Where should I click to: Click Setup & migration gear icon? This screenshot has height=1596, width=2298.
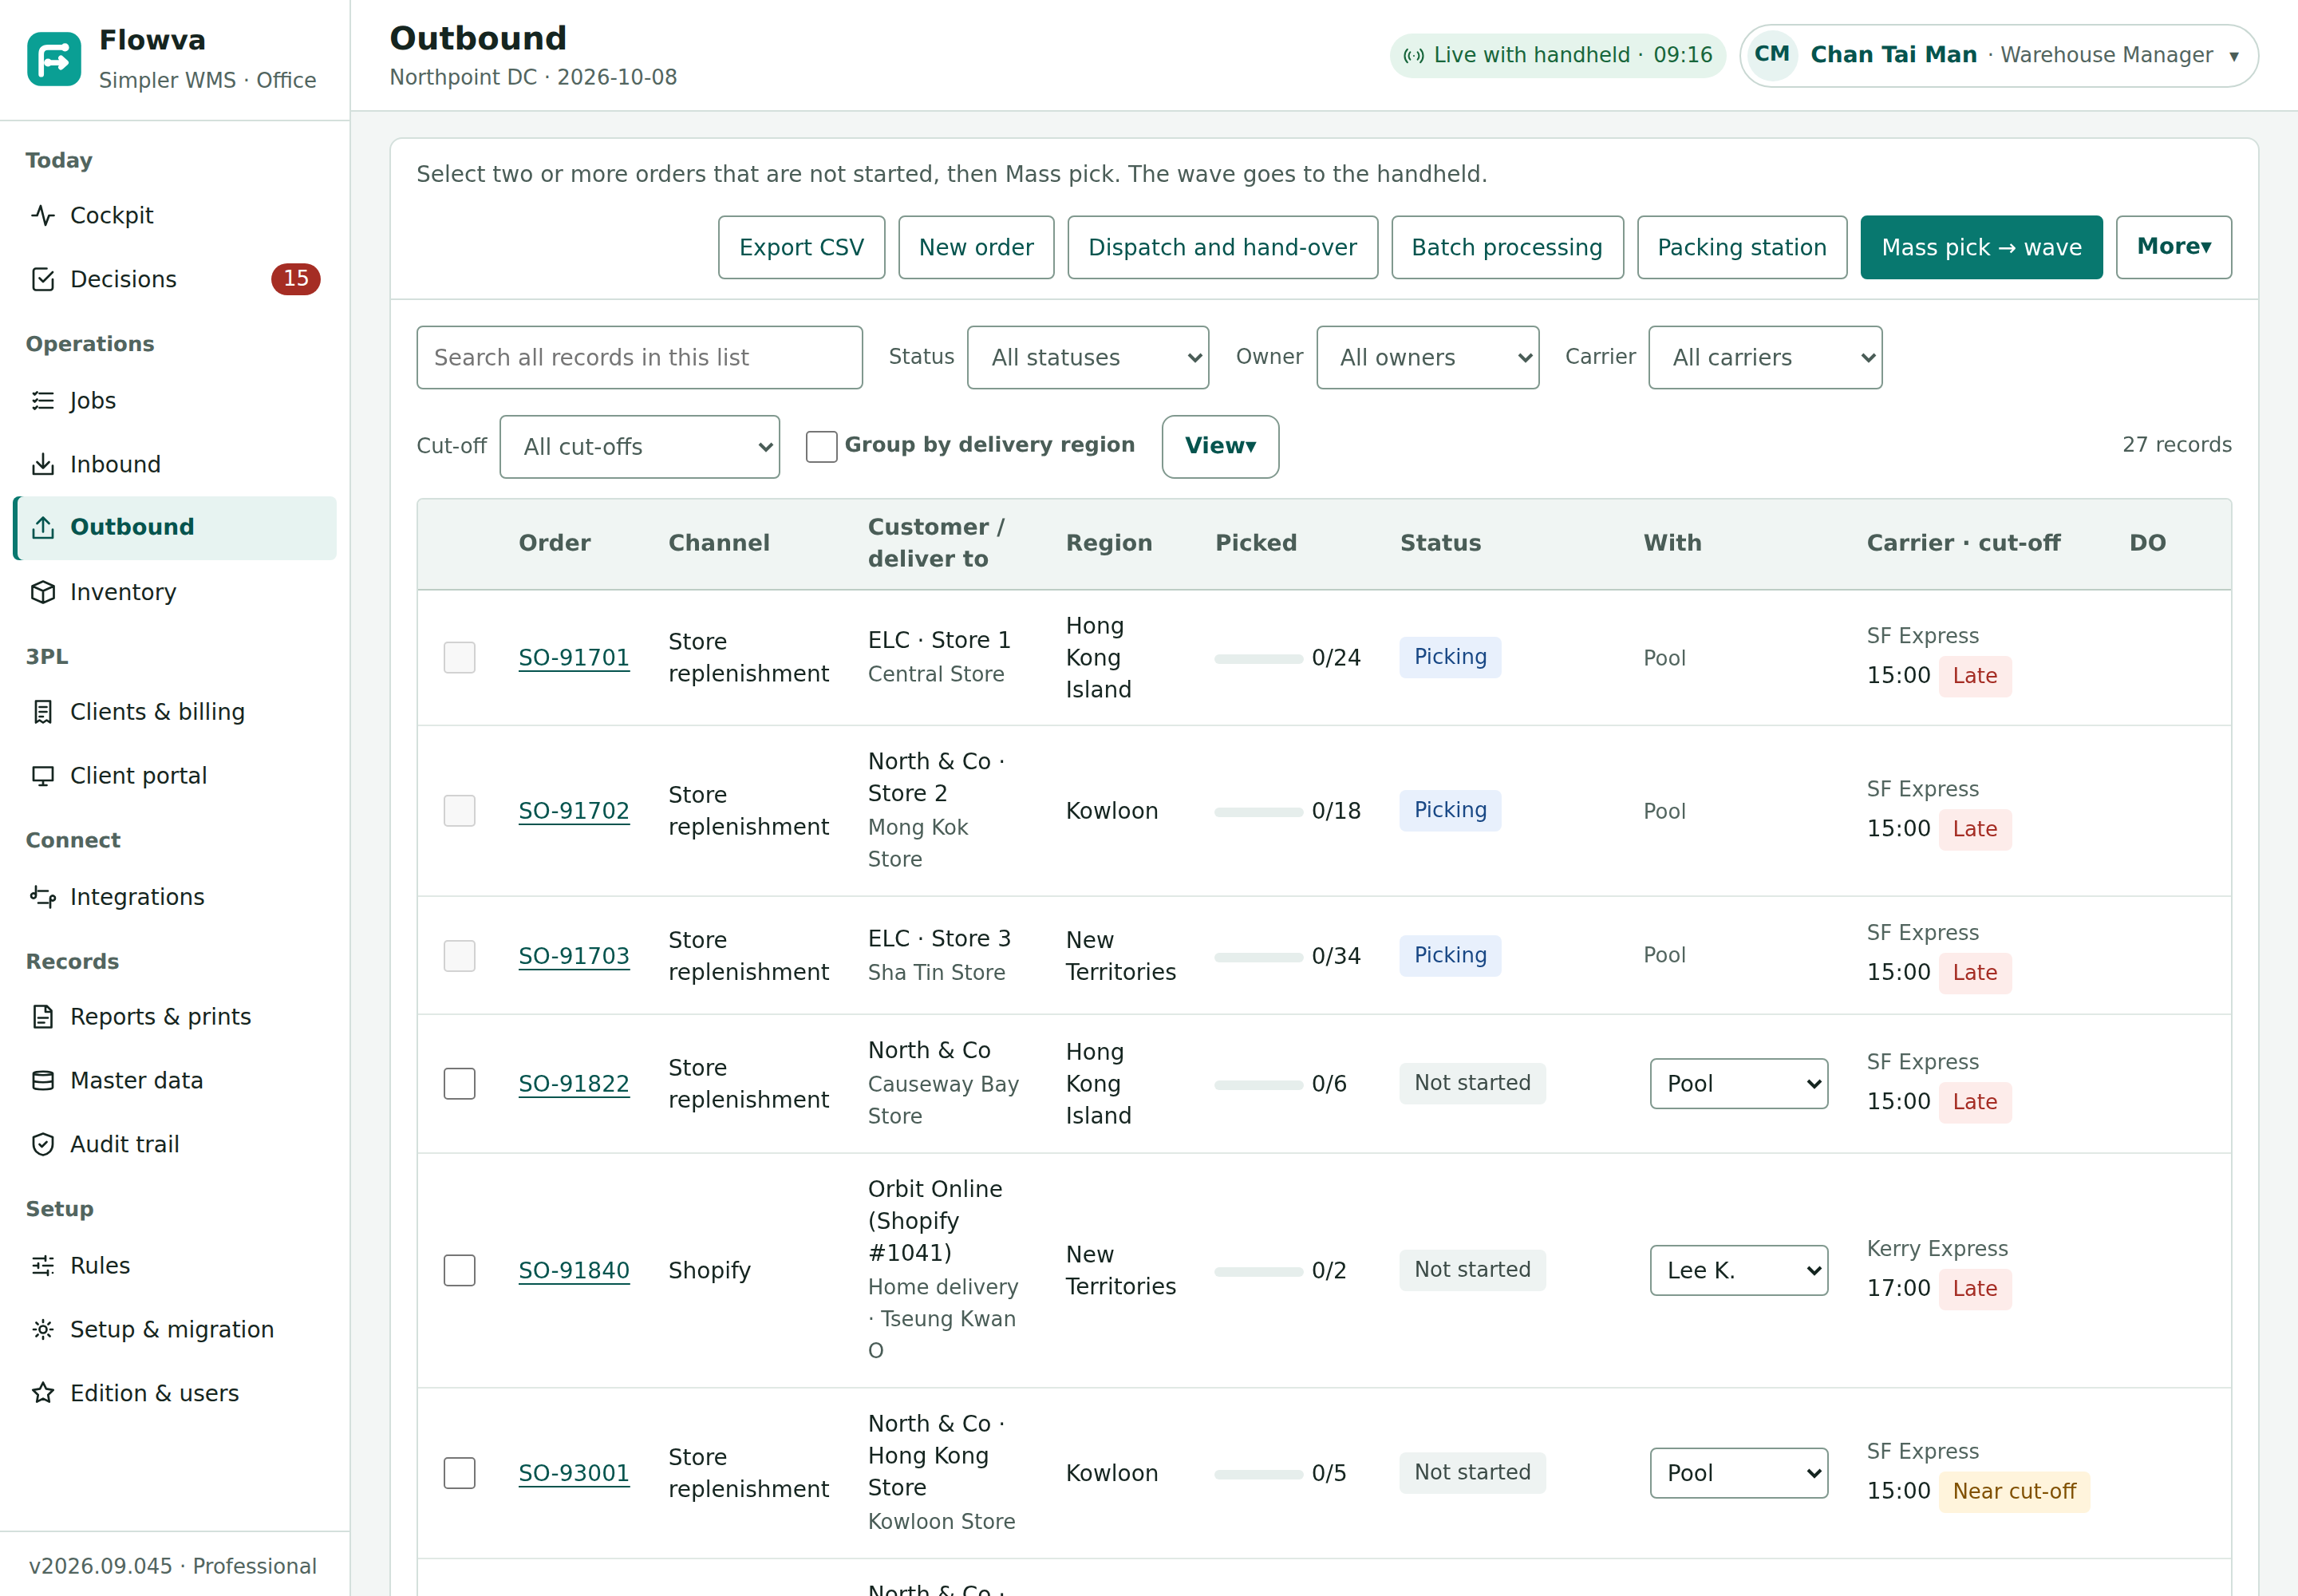(43, 1329)
